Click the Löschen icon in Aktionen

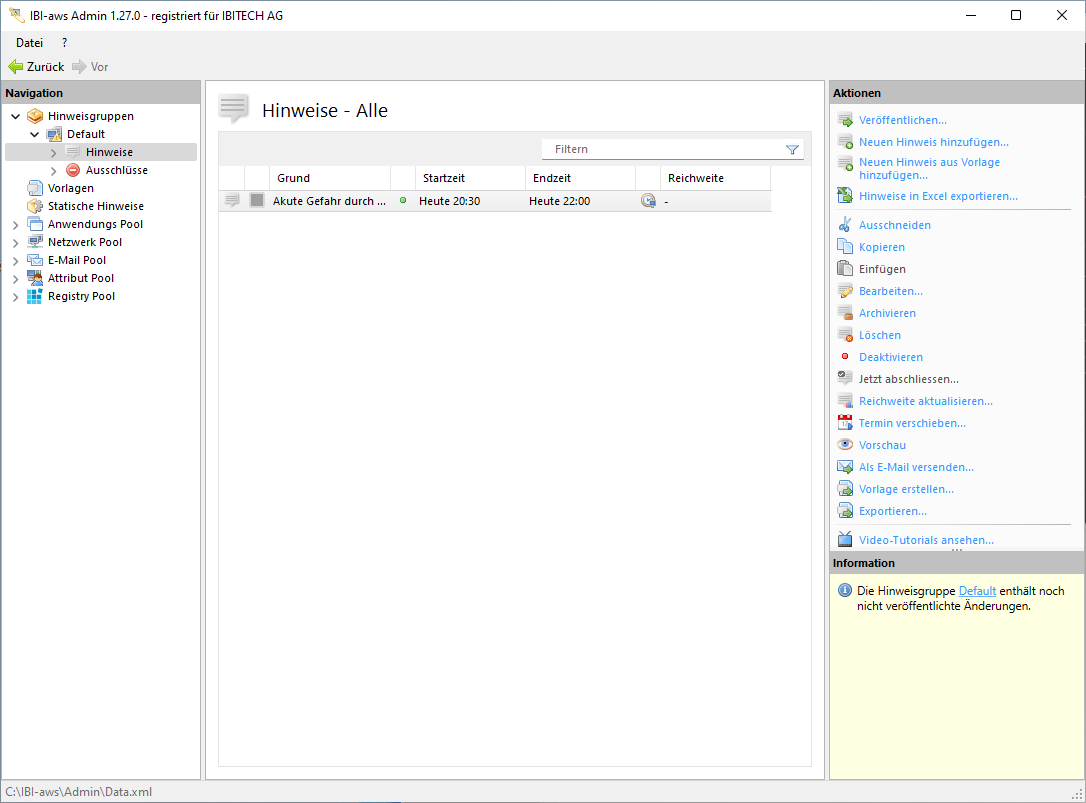point(845,335)
